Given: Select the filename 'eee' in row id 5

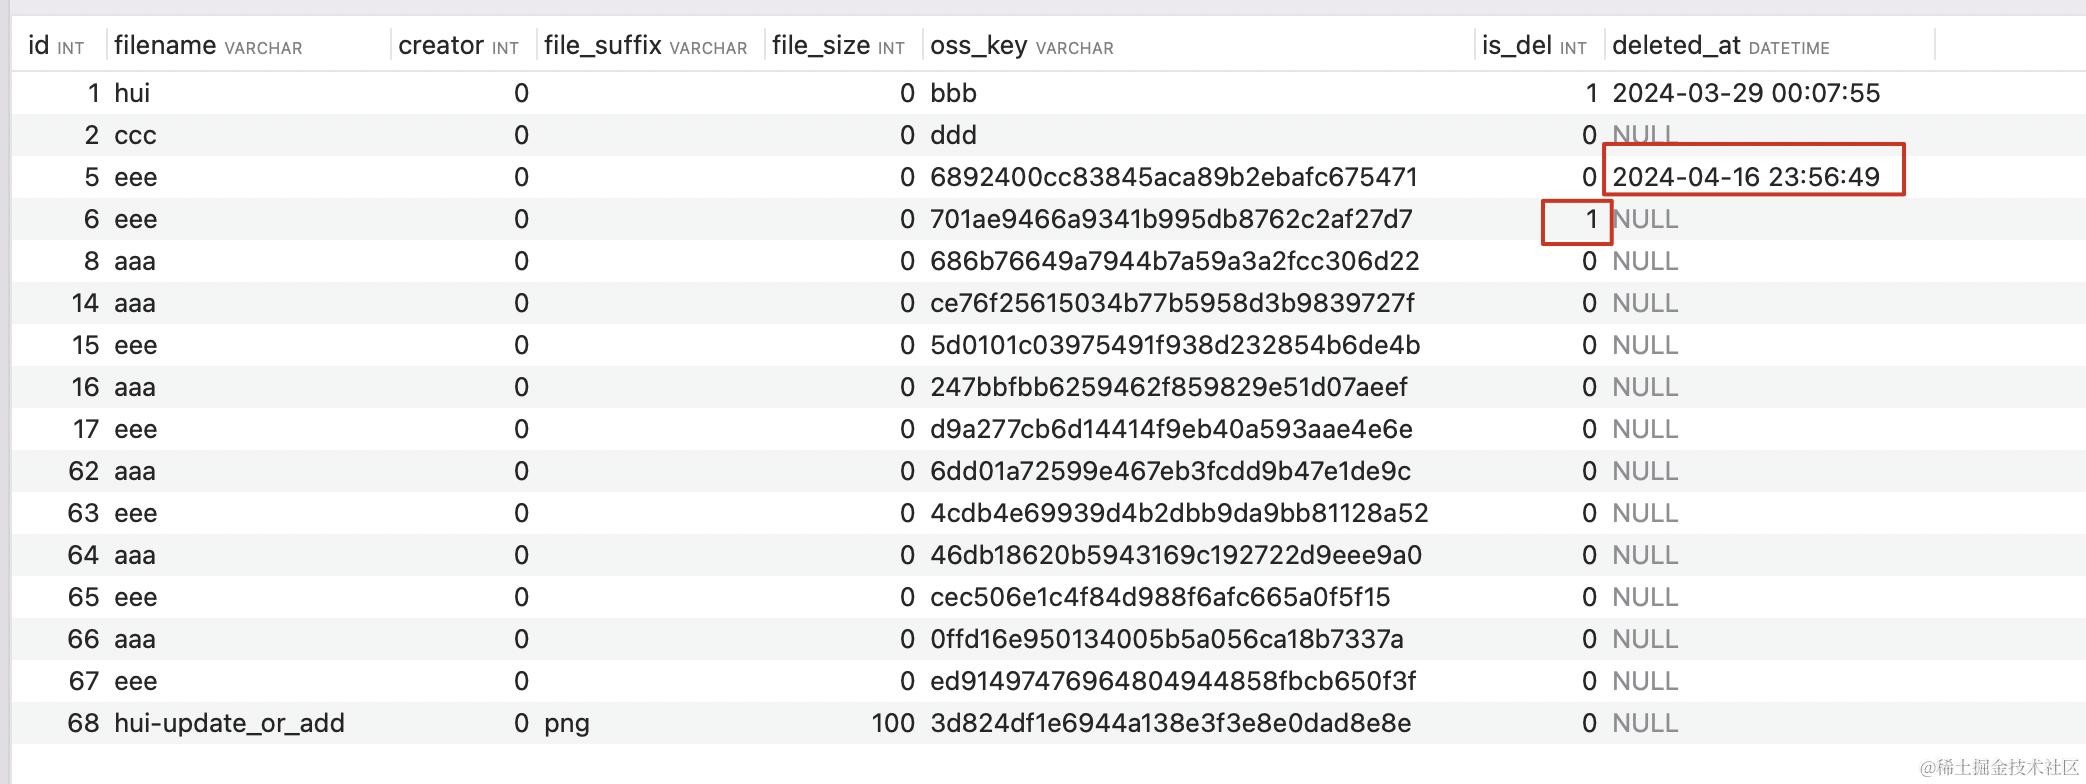Looking at the screenshot, I should click(x=136, y=177).
